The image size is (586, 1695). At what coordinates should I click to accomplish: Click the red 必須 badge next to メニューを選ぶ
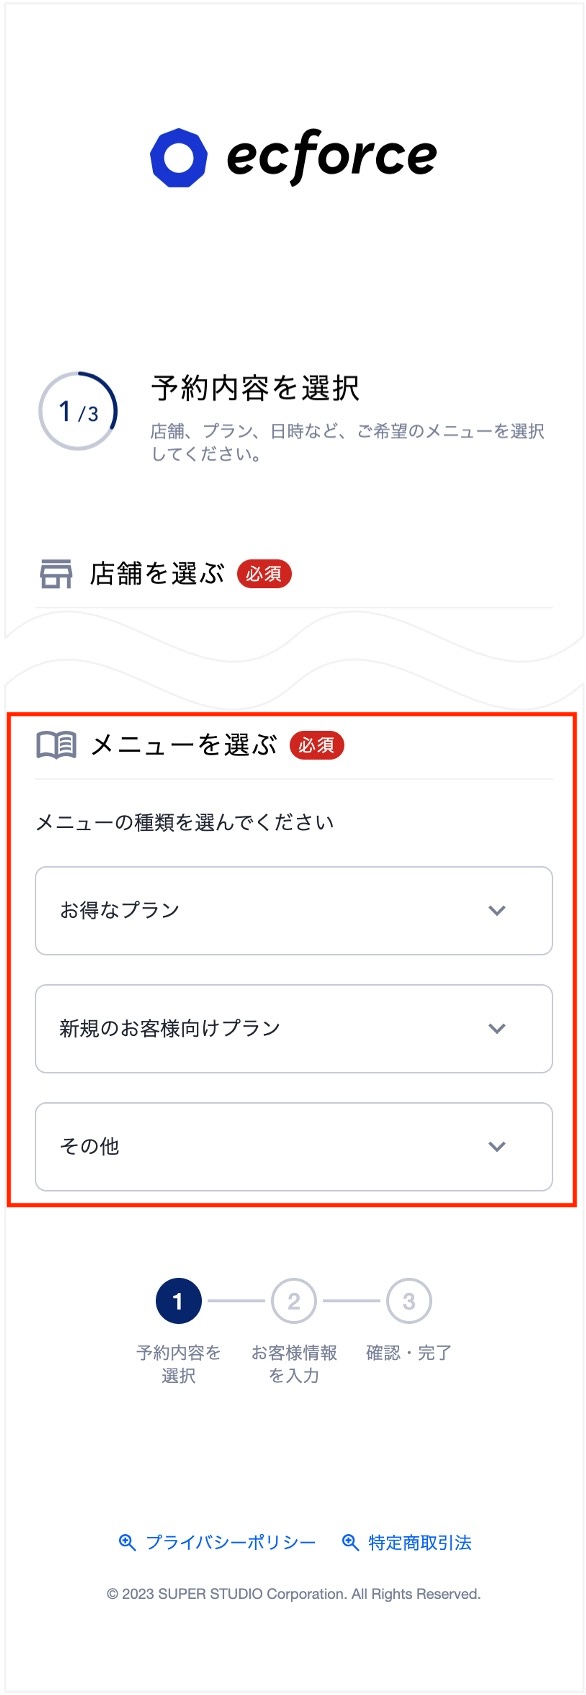317,745
